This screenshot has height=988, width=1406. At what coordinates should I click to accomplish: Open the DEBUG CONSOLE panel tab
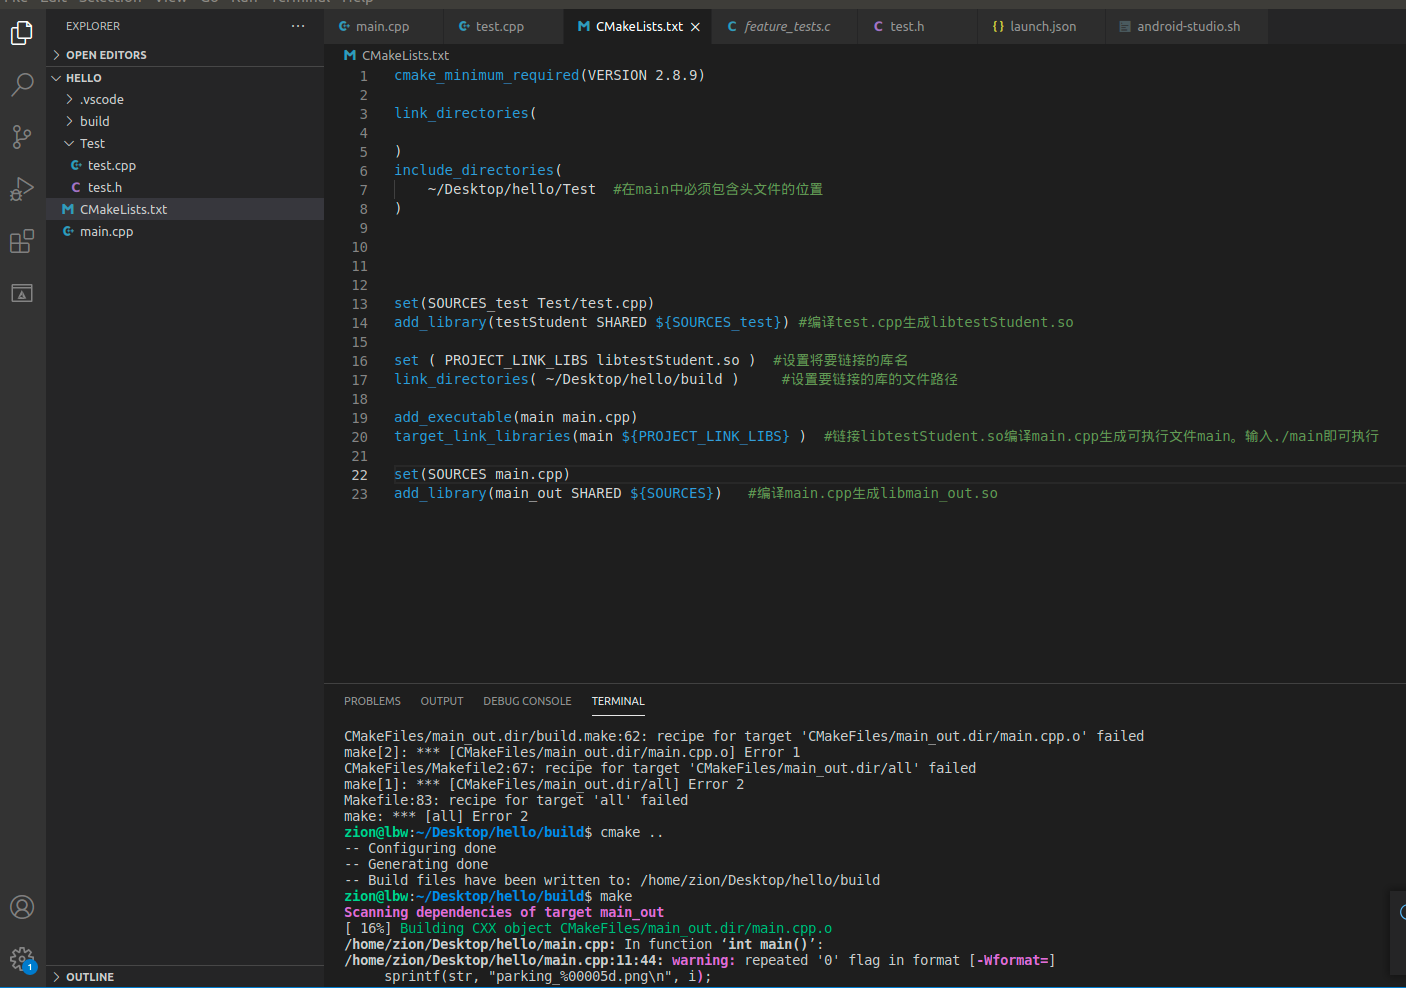(x=527, y=701)
